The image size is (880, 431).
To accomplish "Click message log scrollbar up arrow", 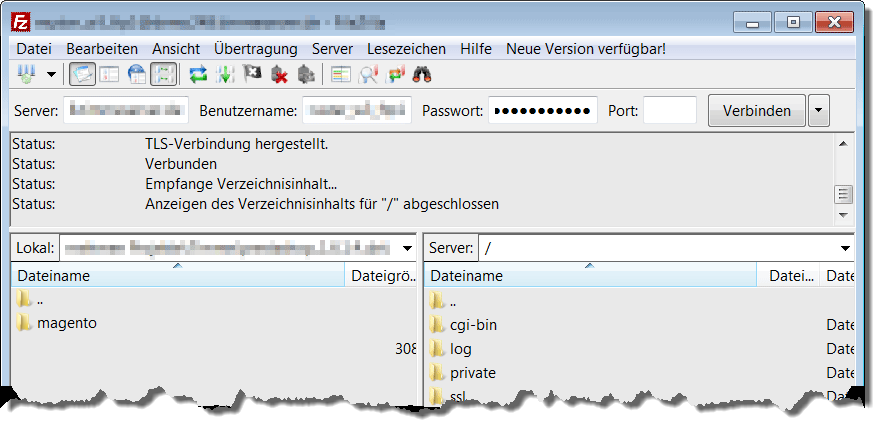I will point(843,144).
